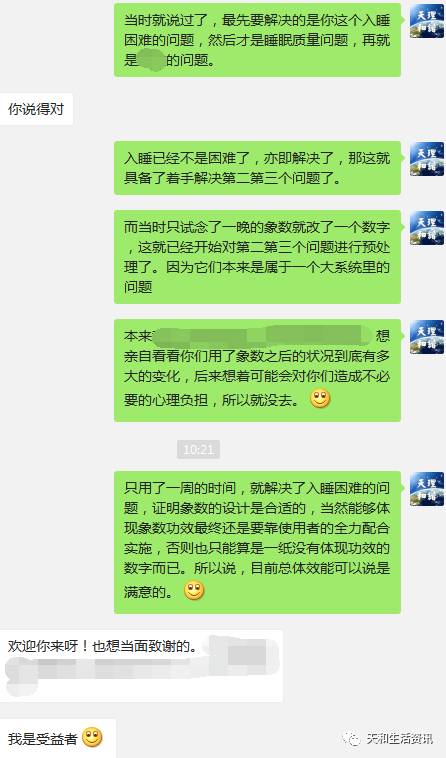Select the green bubble about 入睡困难的问题
Screen dimensions: 446x758
(x=258, y=40)
